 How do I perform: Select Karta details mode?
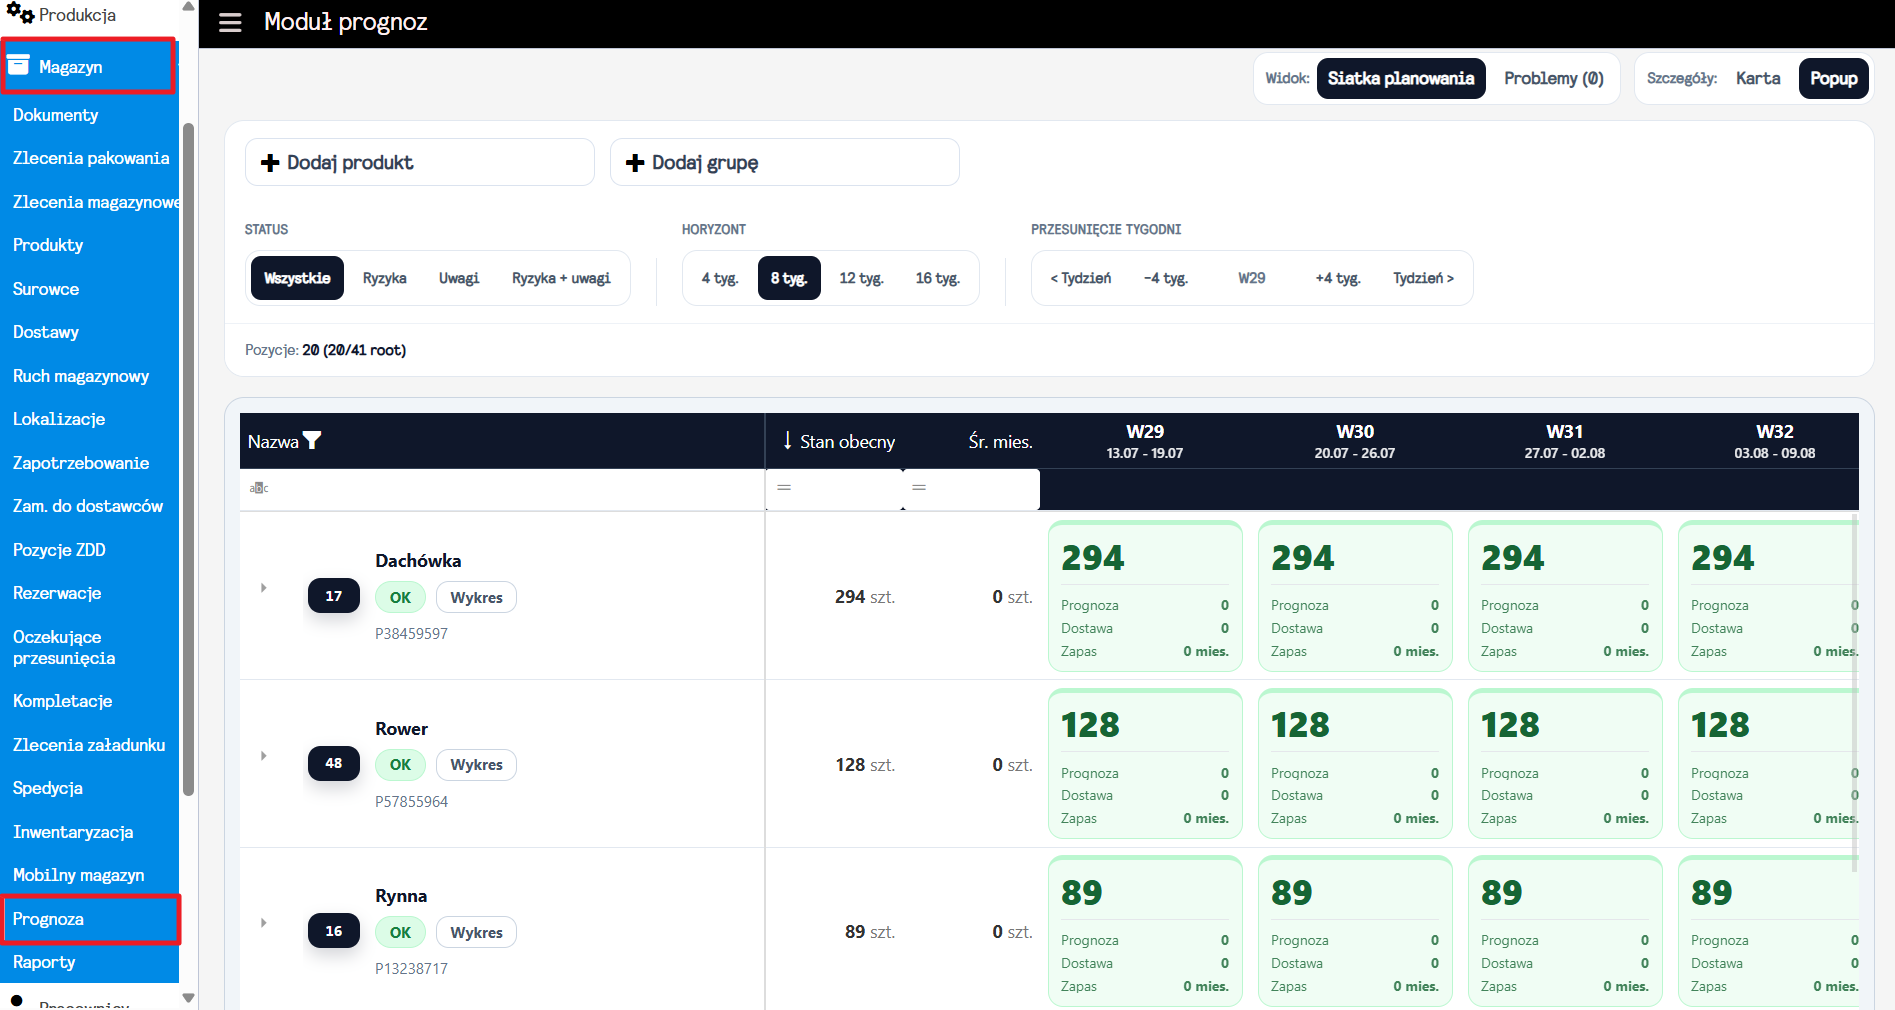click(1758, 78)
